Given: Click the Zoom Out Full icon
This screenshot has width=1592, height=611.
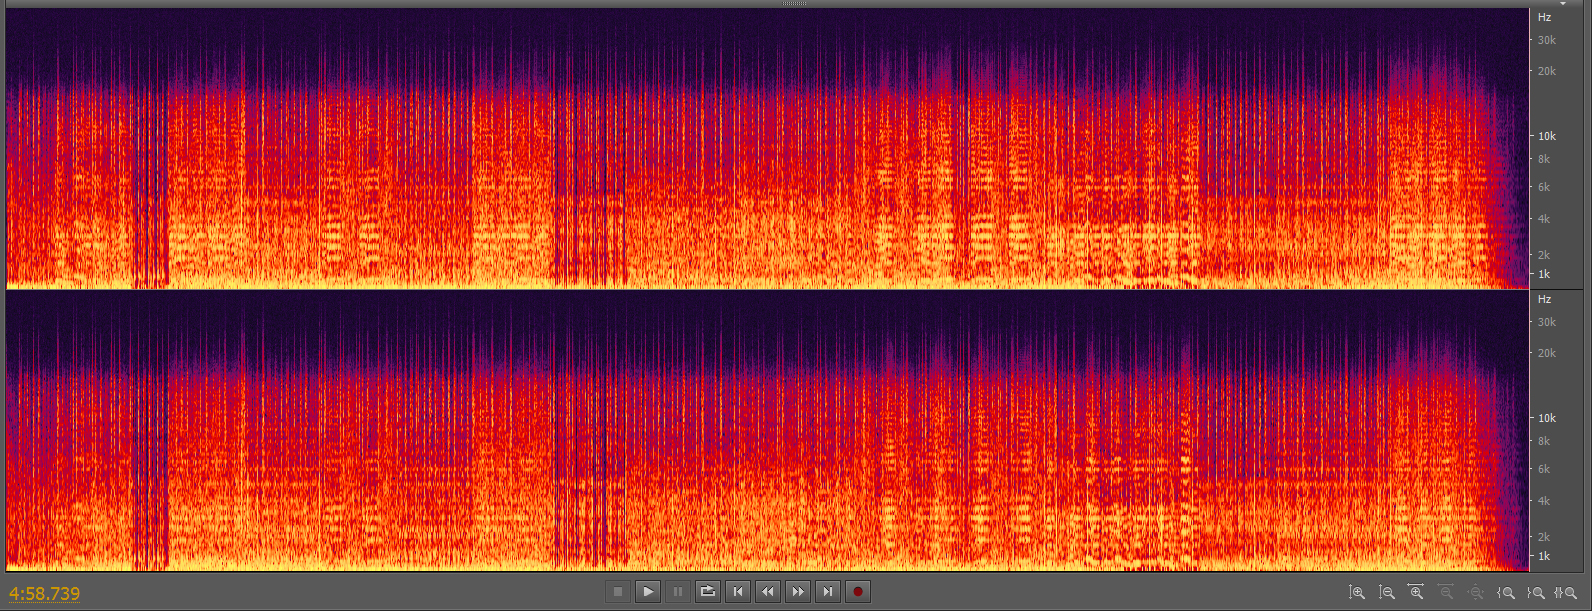Looking at the screenshot, I should 1476,593.
